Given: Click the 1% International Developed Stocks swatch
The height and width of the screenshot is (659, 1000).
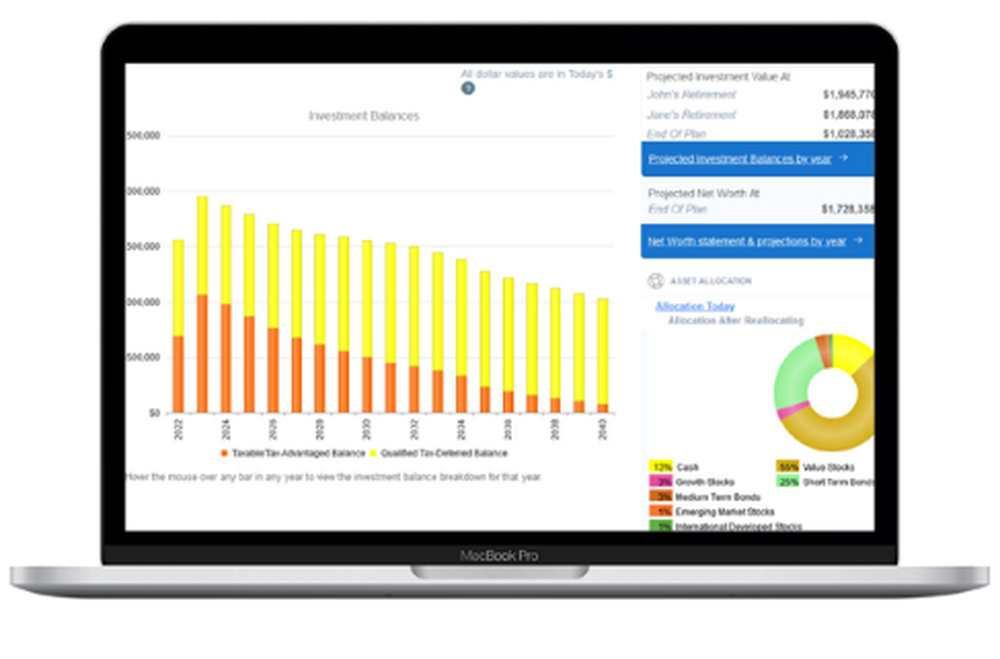Looking at the screenshot, I should pos(661,526).
